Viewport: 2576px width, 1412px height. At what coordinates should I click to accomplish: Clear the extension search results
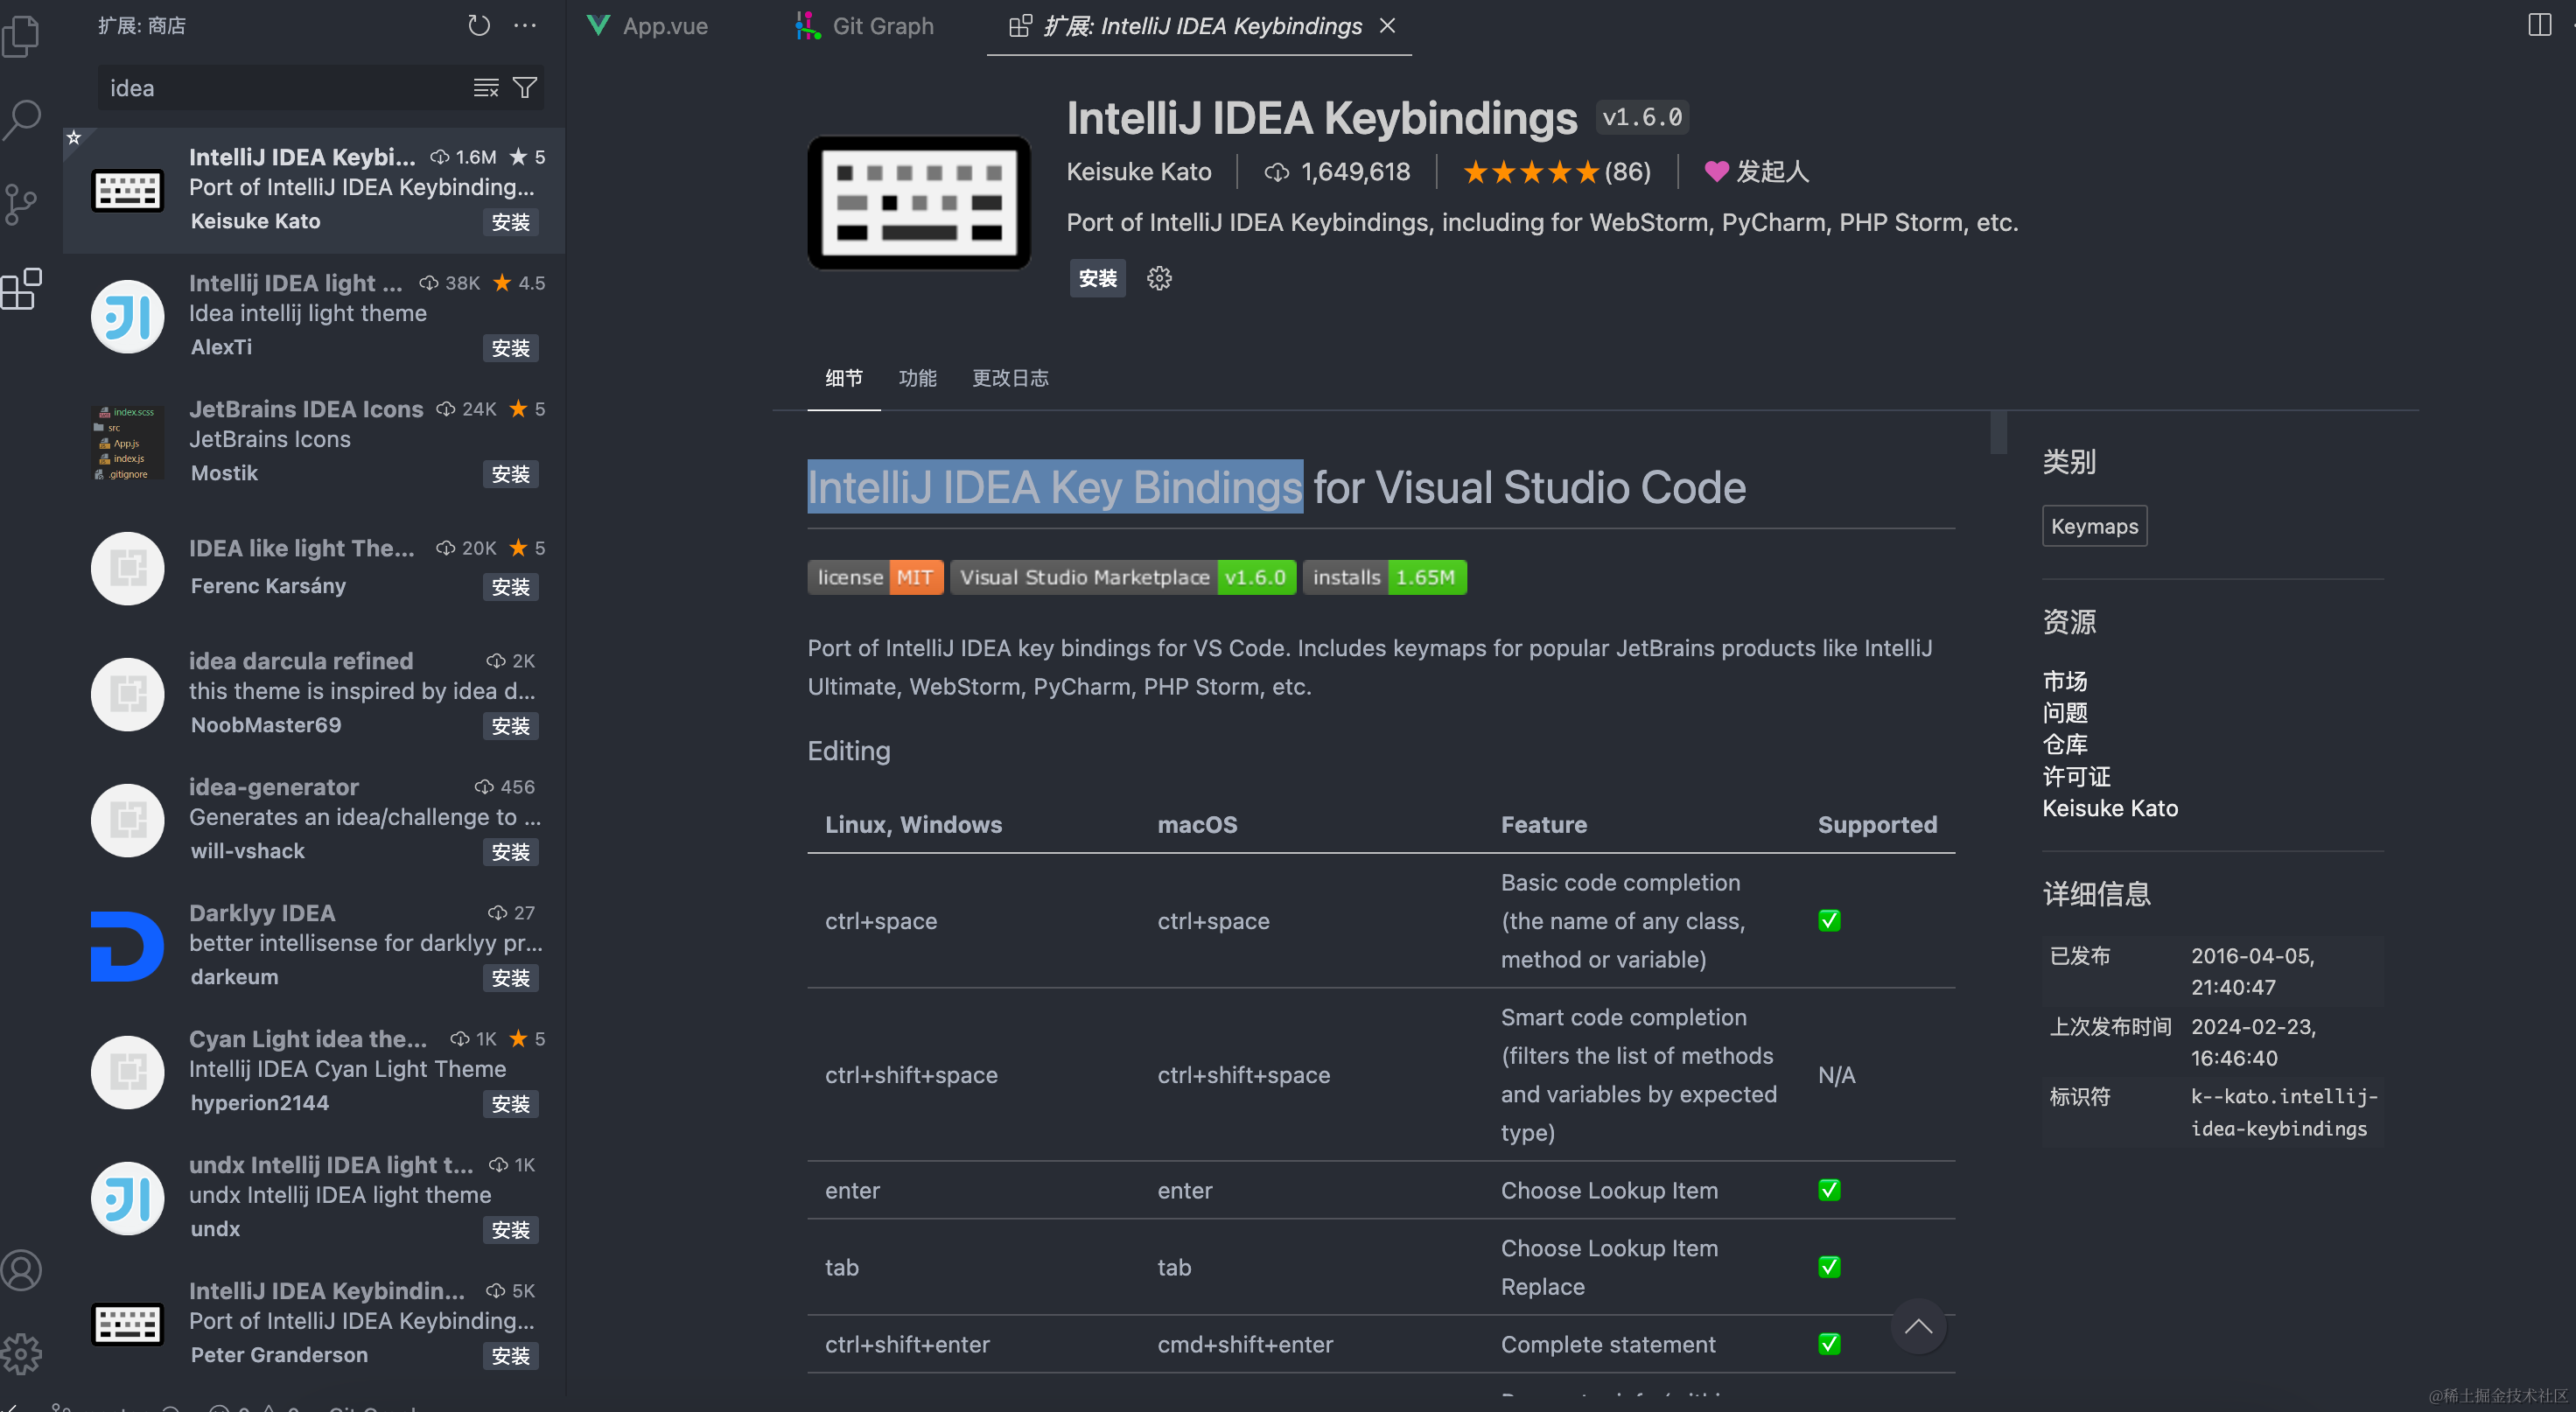coord(486,88)
